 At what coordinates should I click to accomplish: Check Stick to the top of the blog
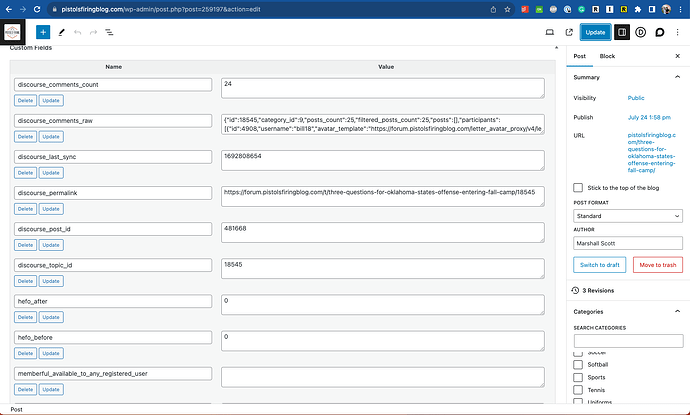[578, 187]
